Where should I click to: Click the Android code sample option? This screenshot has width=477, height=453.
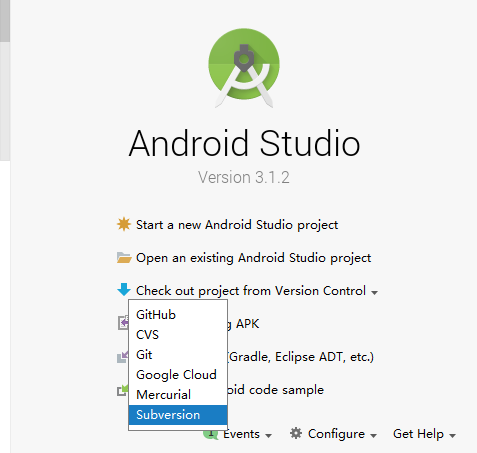(x=276, y=390)
